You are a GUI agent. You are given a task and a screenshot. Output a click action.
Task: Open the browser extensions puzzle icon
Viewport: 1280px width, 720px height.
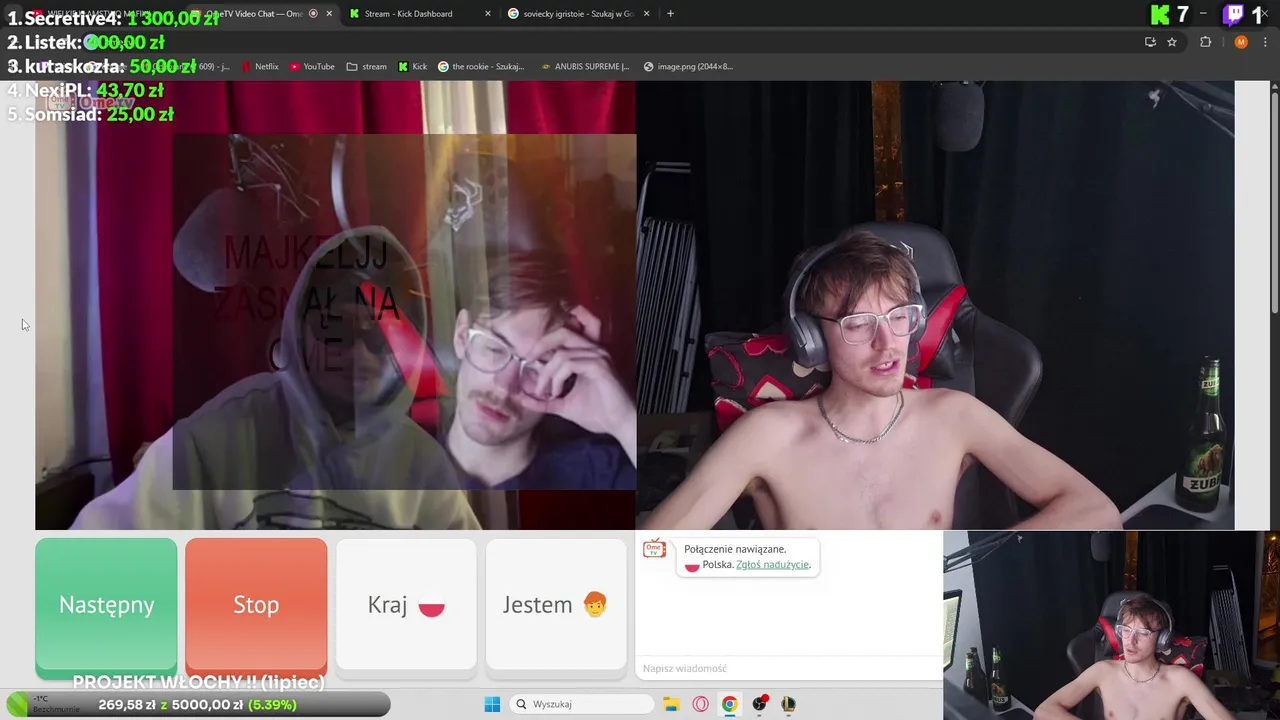tap(1205, 42)
